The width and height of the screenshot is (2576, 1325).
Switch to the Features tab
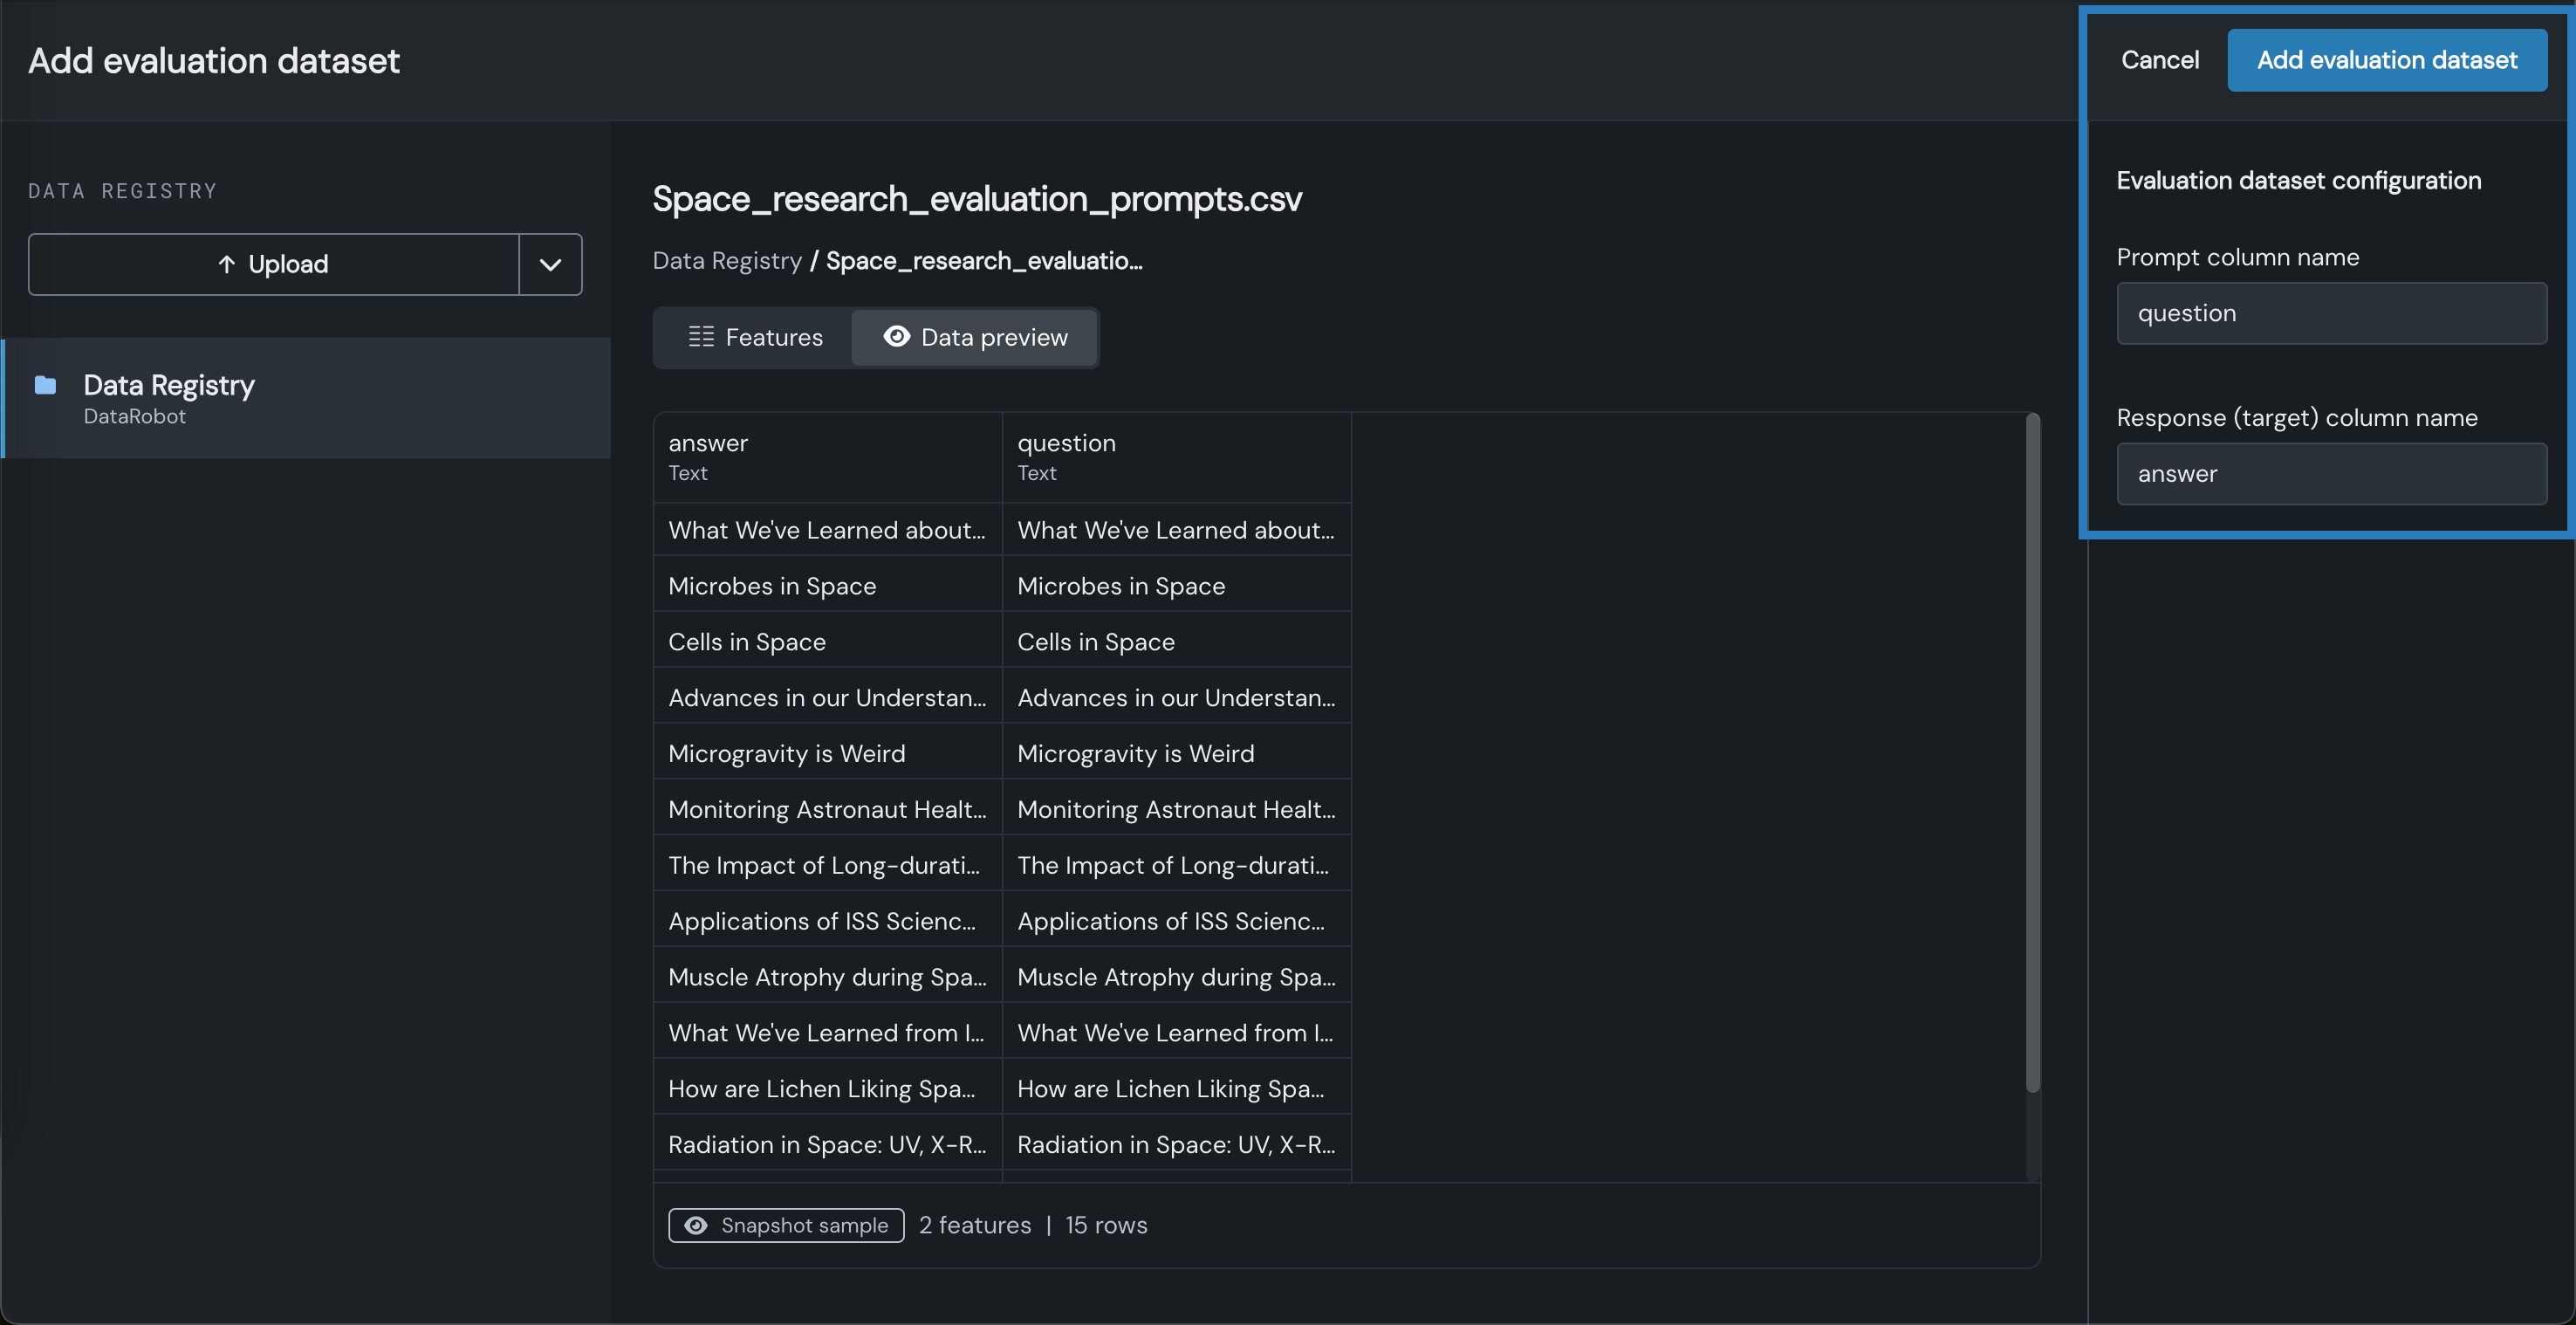[755, 337]
